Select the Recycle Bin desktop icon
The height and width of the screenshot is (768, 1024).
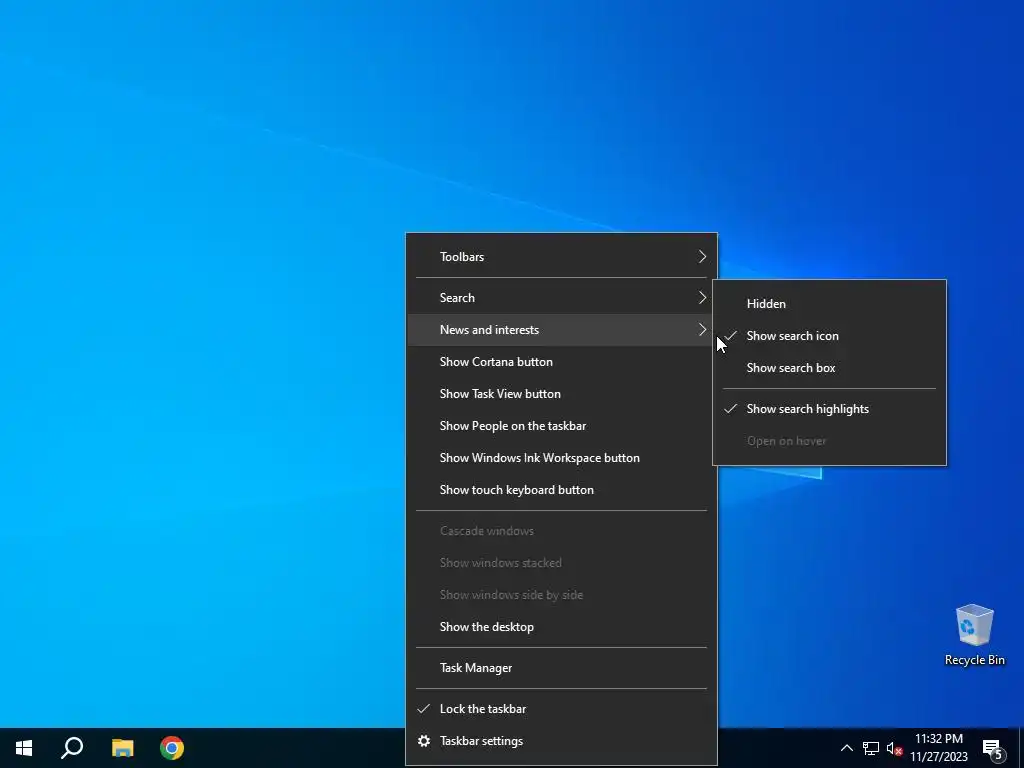click(x=974, y=634)
